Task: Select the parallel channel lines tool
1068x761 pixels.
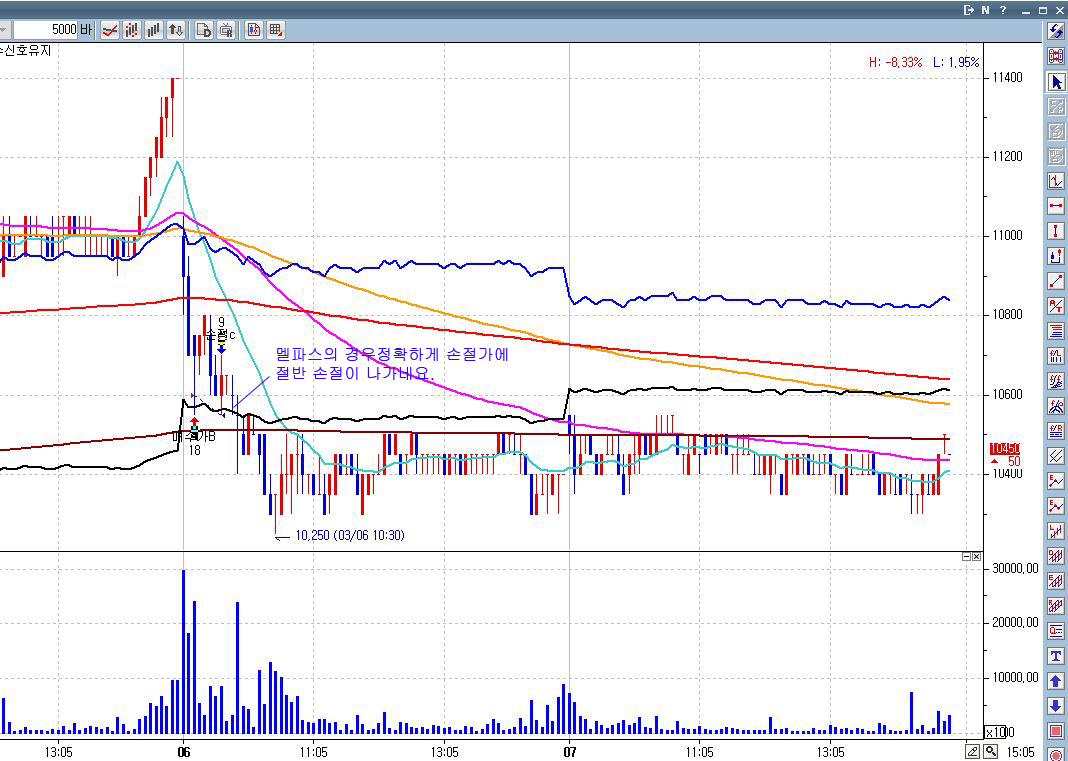Action: point(1056,455)
